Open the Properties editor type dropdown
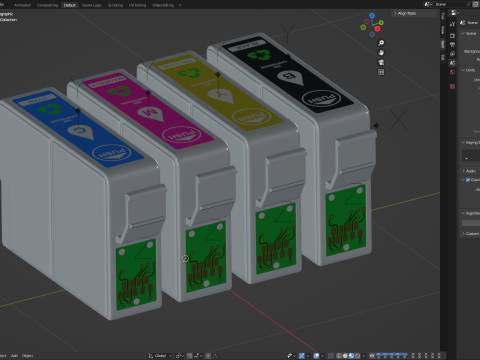This screenshot has height=360, width=480. tap(455, 13)
